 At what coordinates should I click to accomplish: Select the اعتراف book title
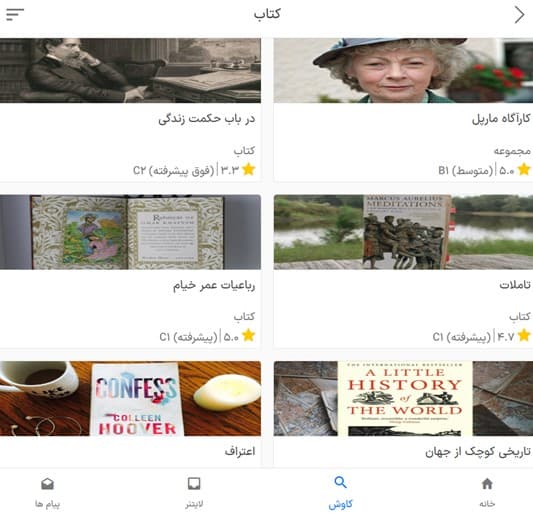click(x=240, y=451)
